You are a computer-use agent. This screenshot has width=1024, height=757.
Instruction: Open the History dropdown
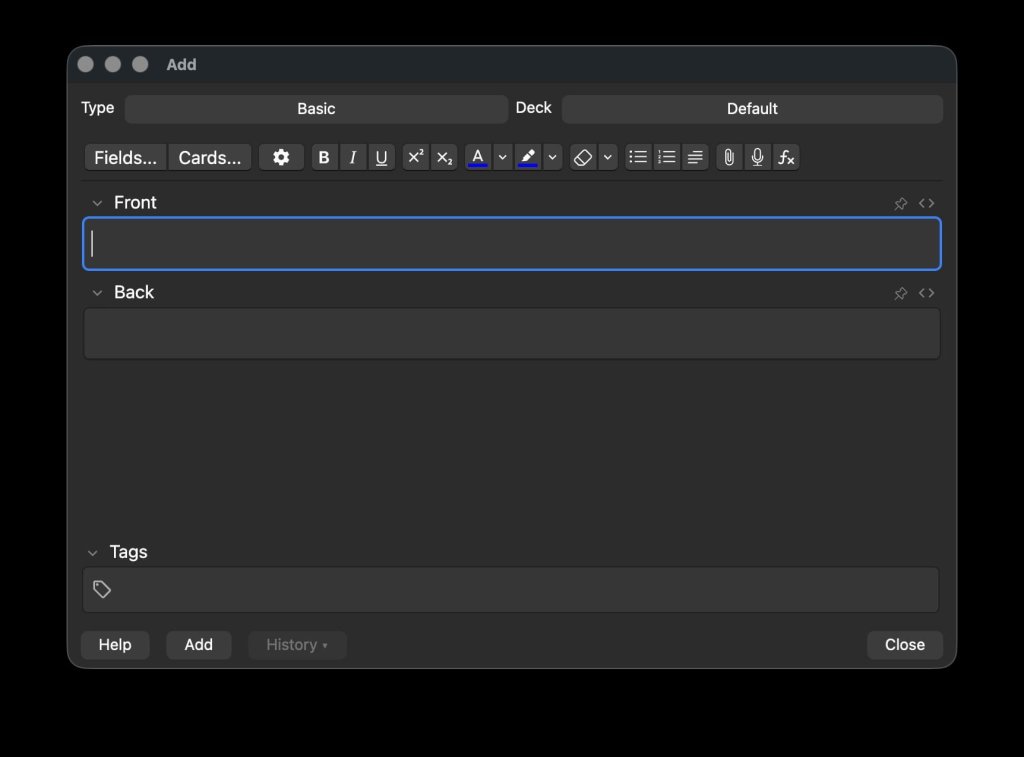297,645
